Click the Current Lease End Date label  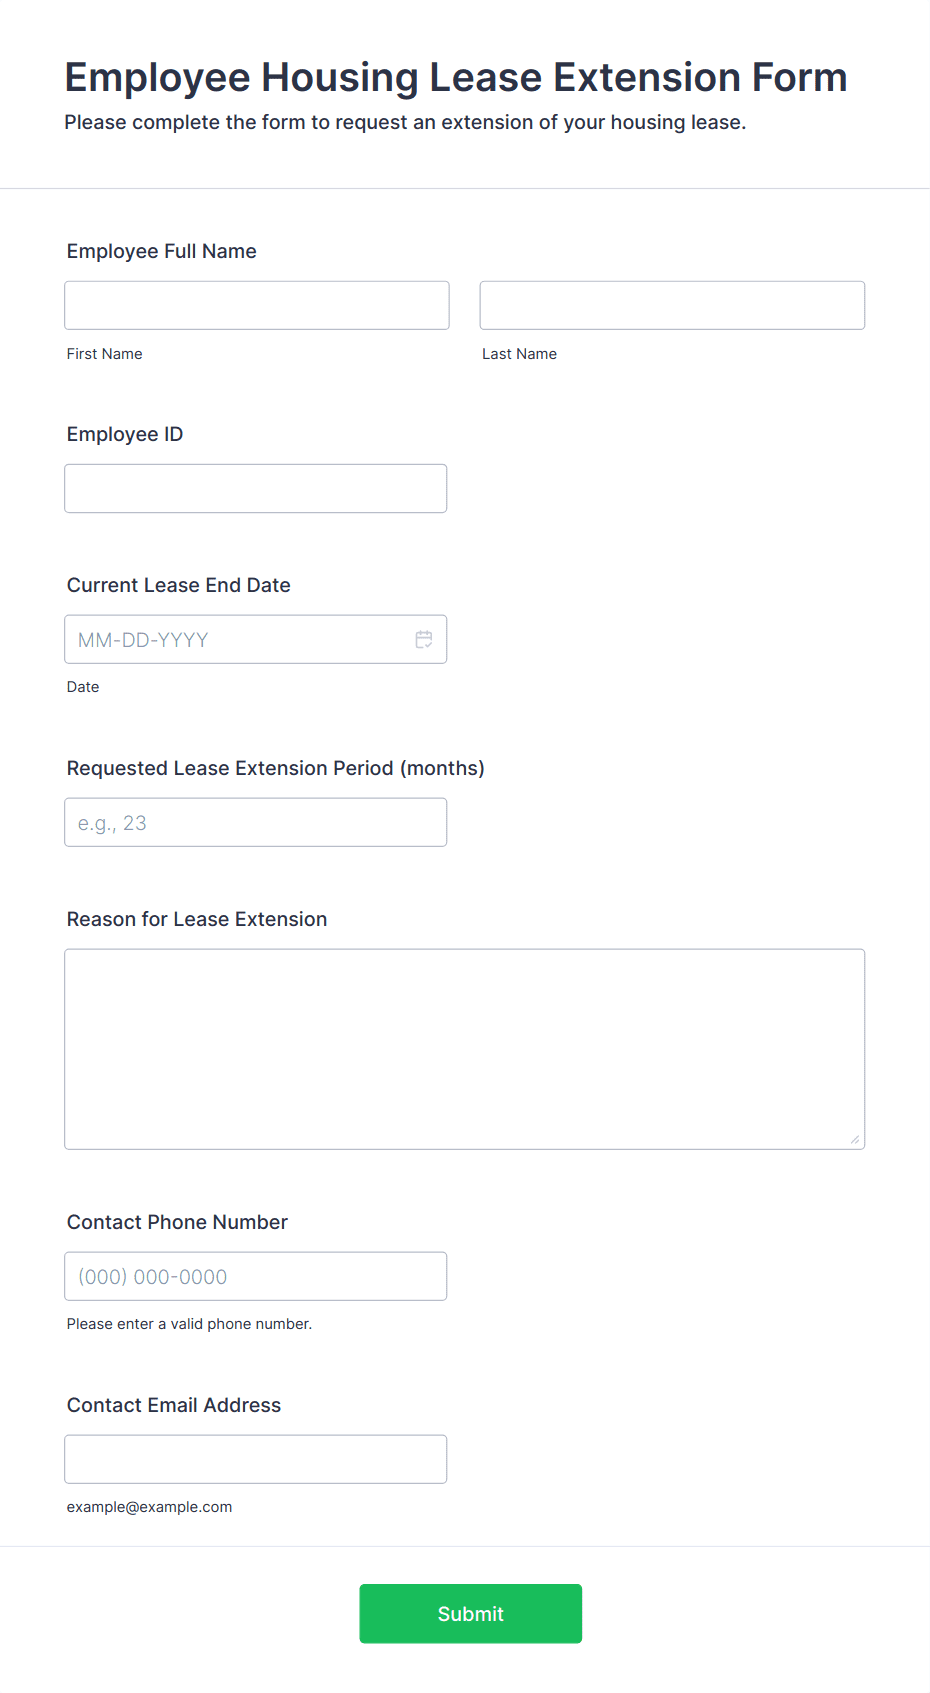click(x=179, y=585)
